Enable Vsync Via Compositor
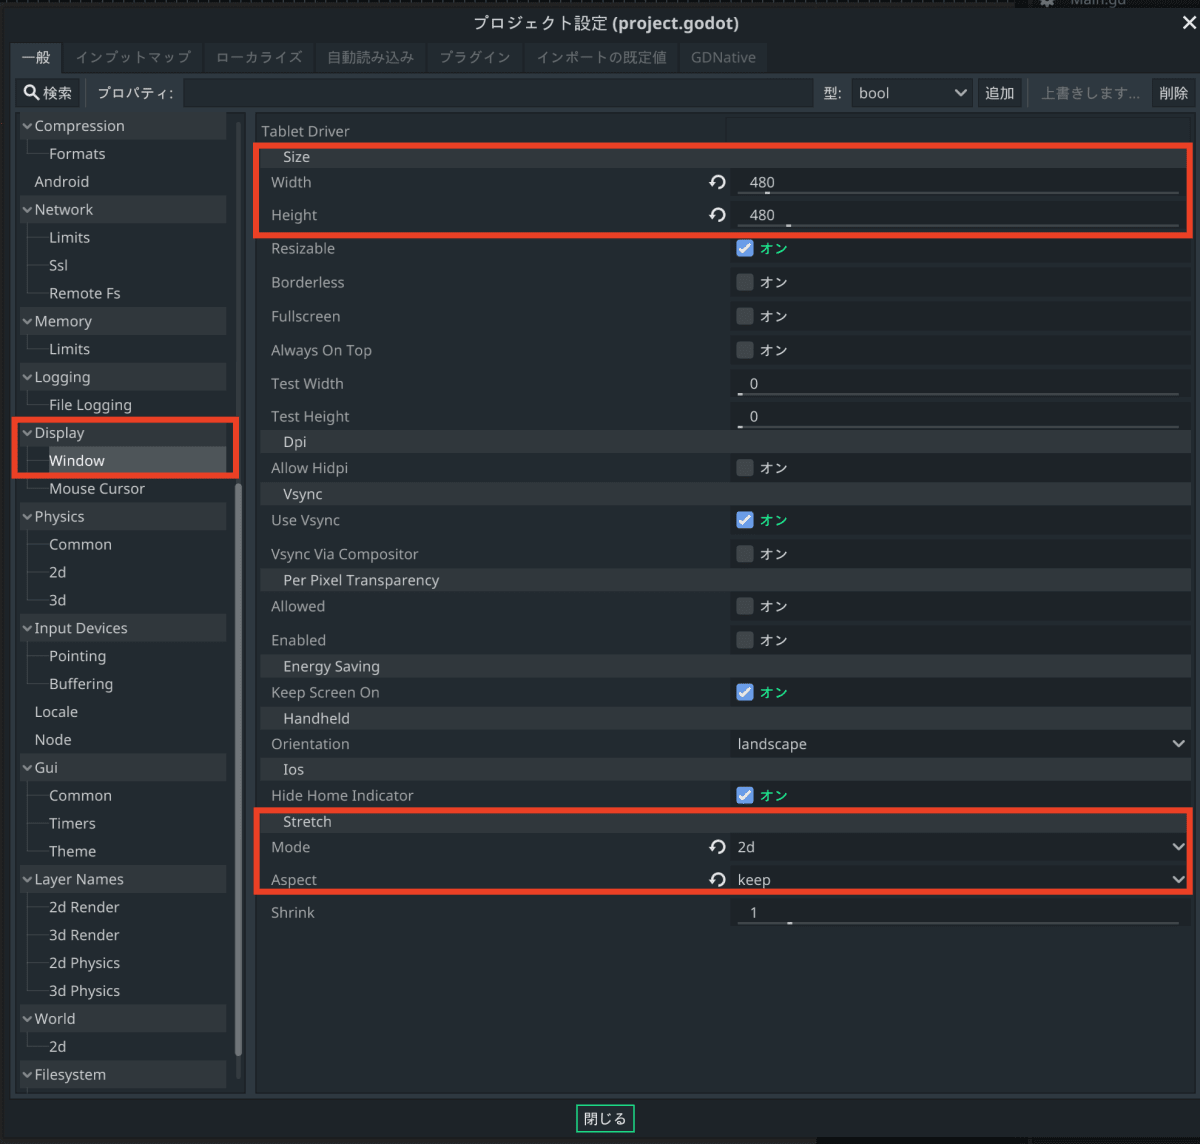This screenshot has height=1144, width=1200. tap(745, 553)
